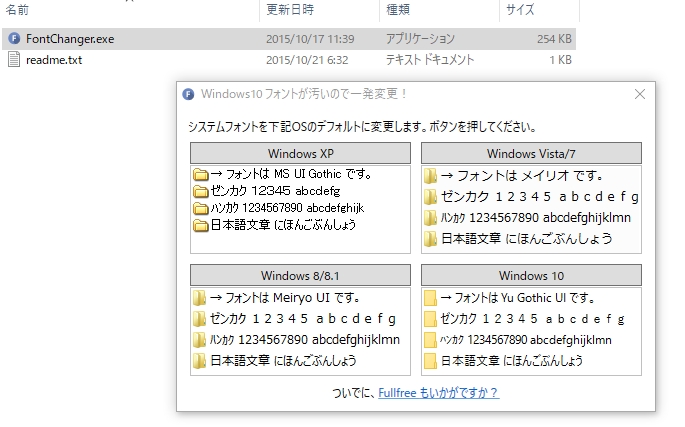Apply the Windows XP default font button
Screen dimensions: 685x427
click(x=301, y=153)
